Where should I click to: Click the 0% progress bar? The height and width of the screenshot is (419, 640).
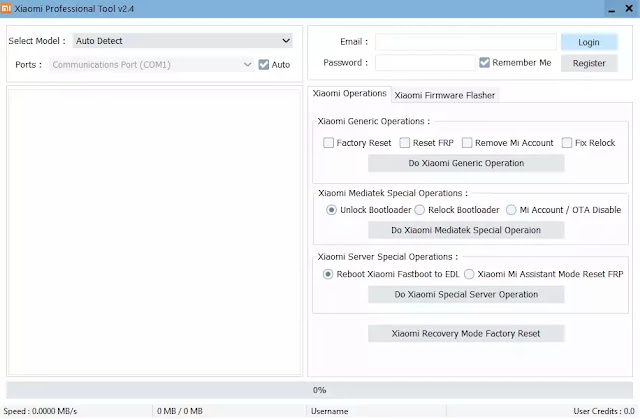[x=320, y=390]
